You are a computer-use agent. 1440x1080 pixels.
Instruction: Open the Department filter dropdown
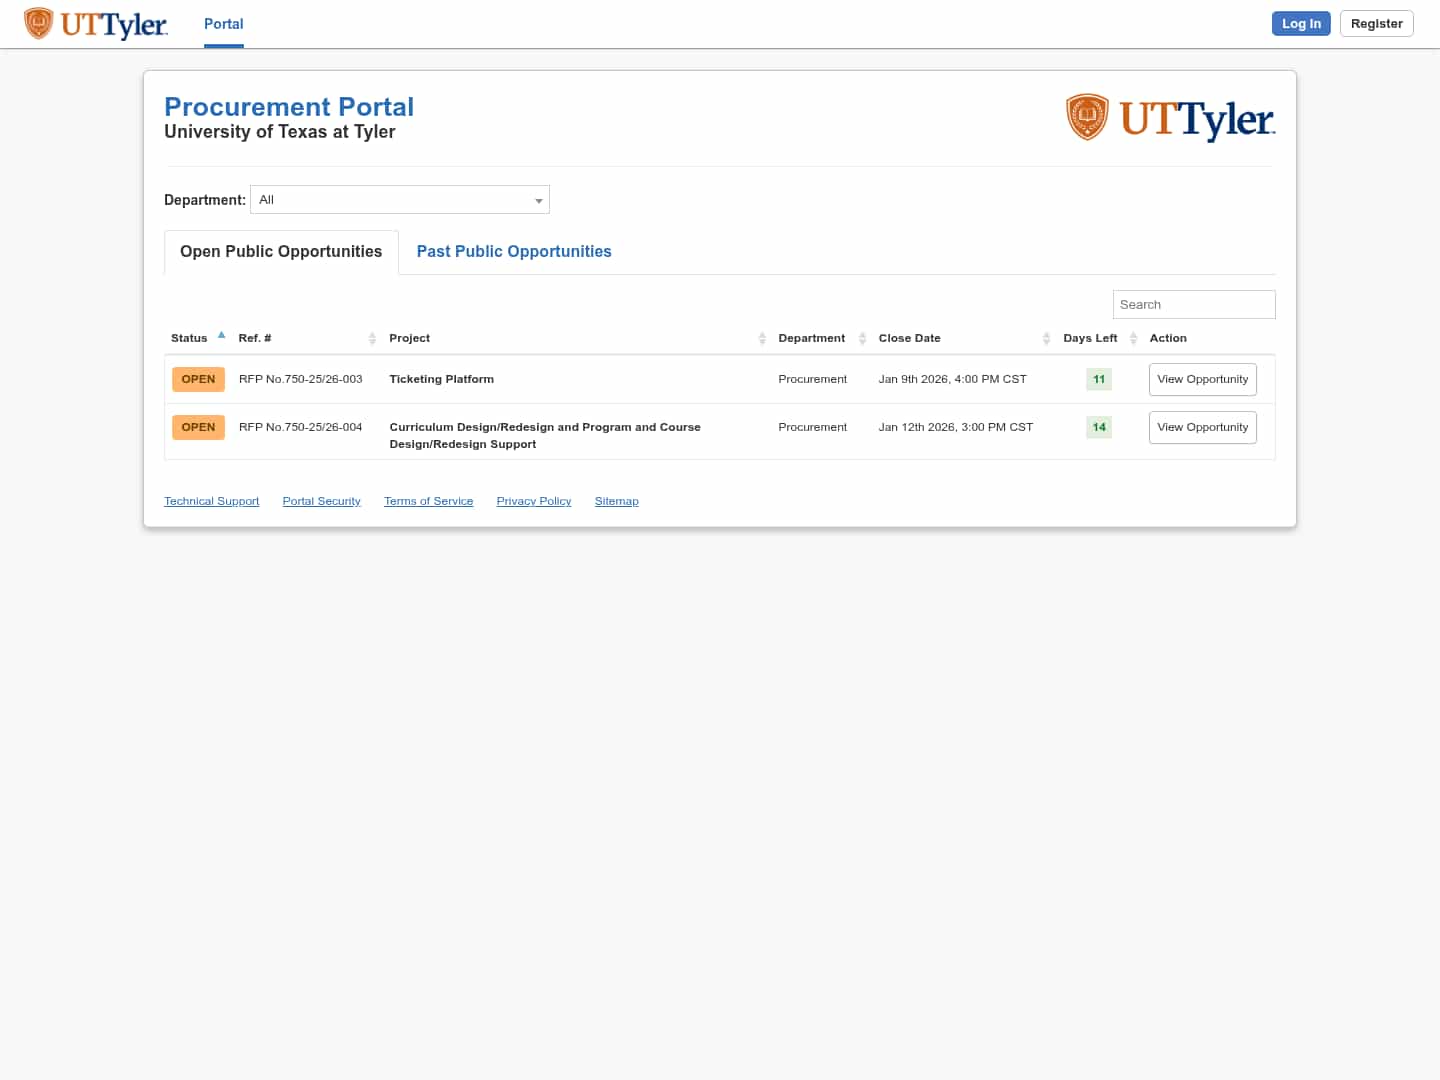[400, 200]
